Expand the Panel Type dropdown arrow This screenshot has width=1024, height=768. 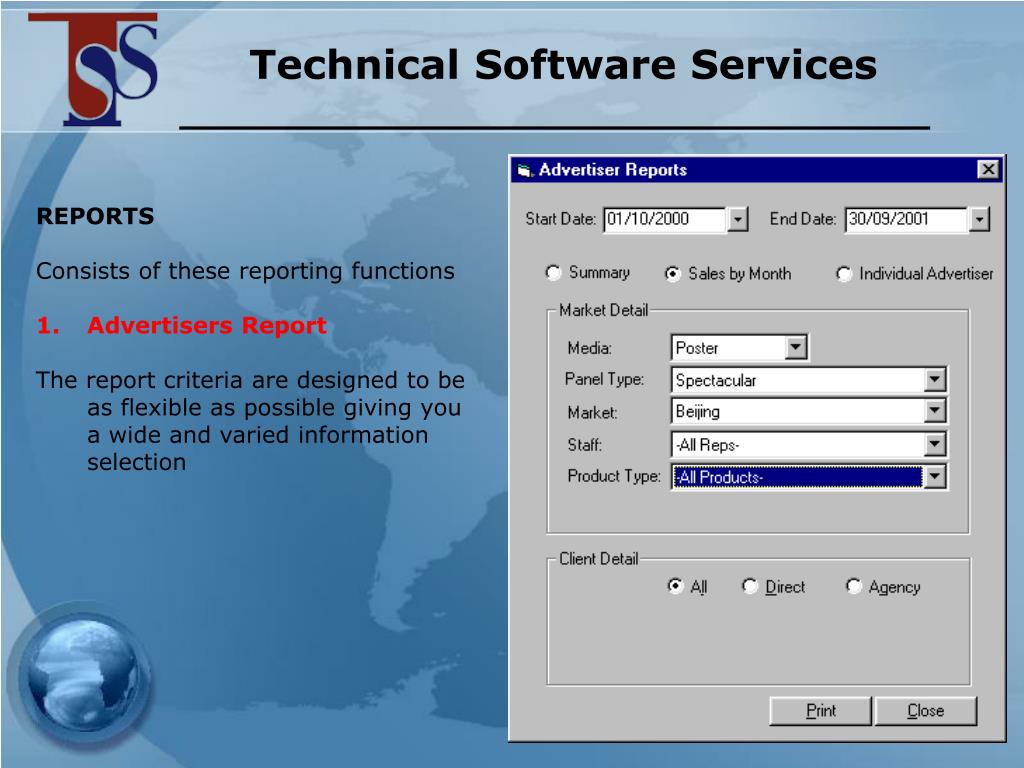coord(935,379)
